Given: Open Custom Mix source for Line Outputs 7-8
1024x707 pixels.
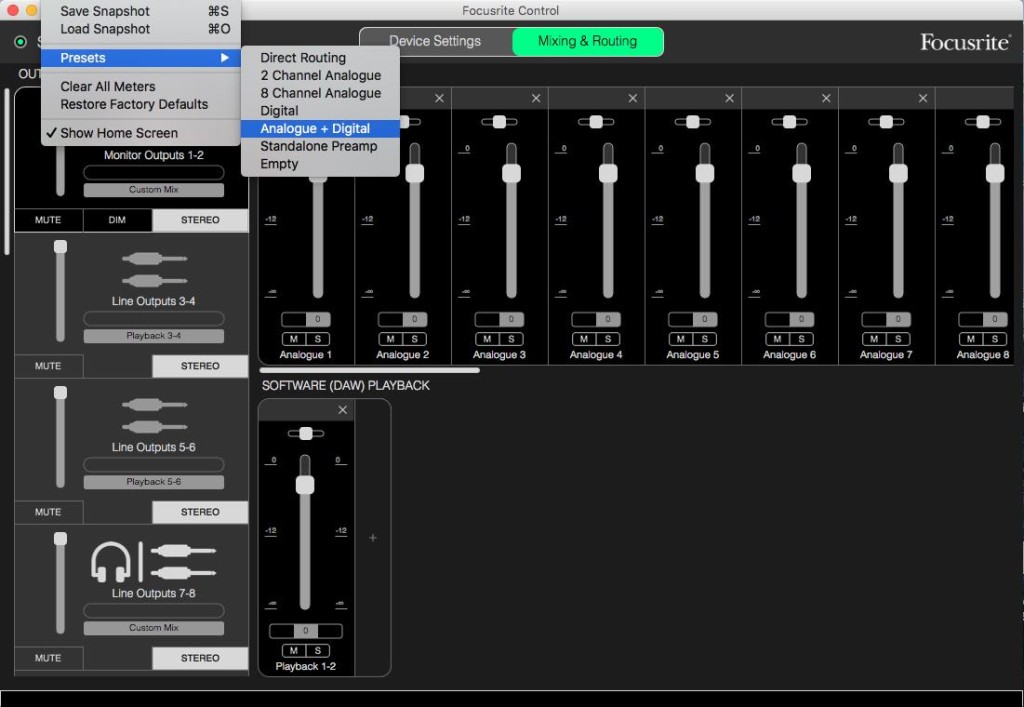Looking at the screenshot, I should point(153,628).
